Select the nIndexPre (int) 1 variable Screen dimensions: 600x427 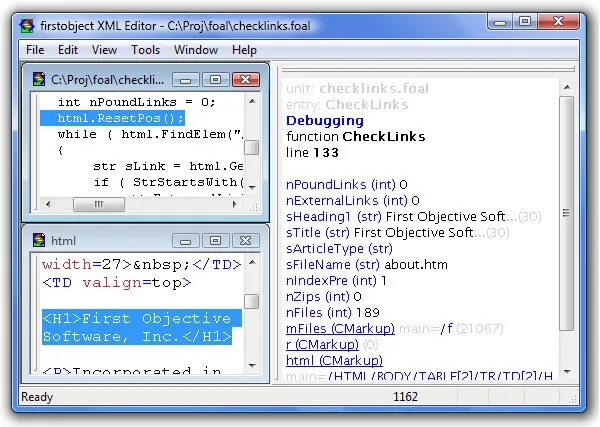[x=336, y=281]
